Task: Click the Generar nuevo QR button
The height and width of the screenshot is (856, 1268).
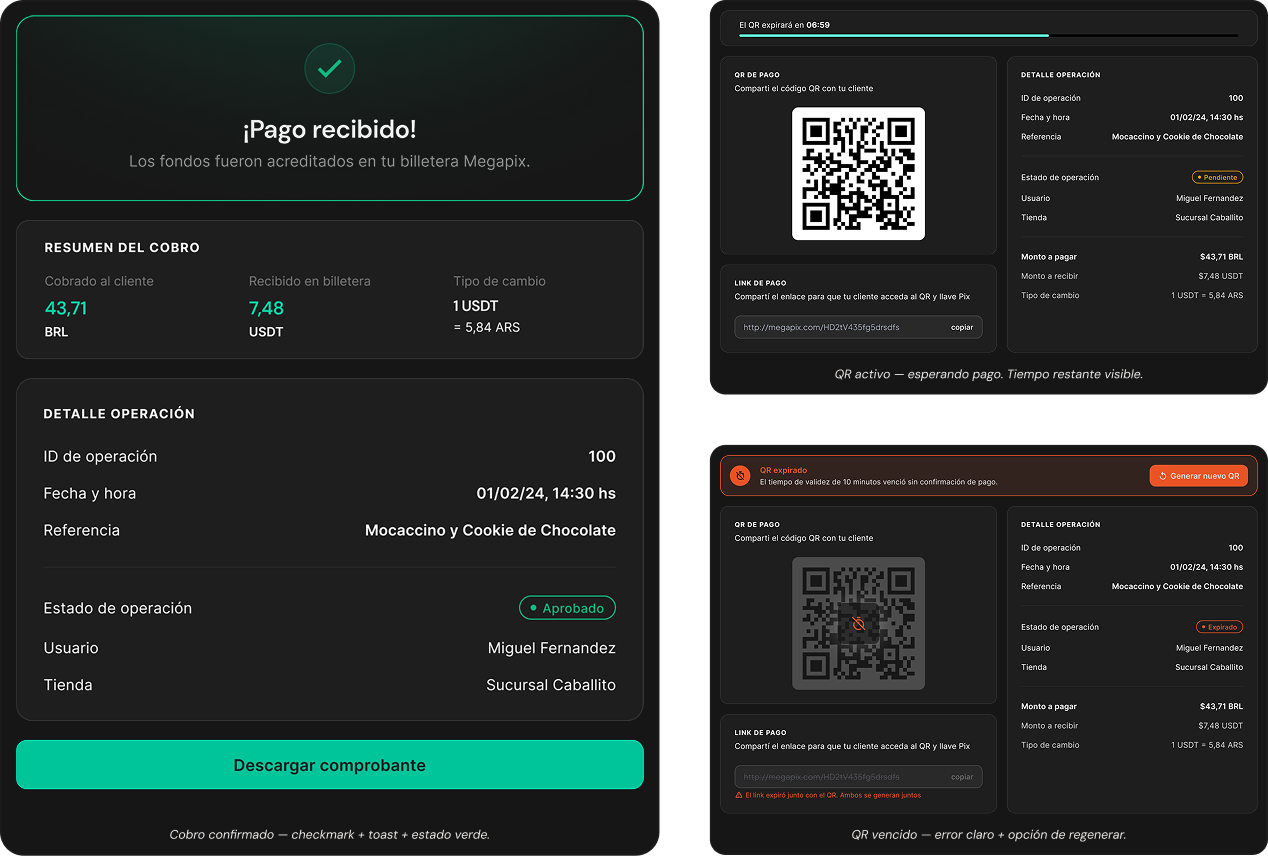Action: coord(1199,476)
